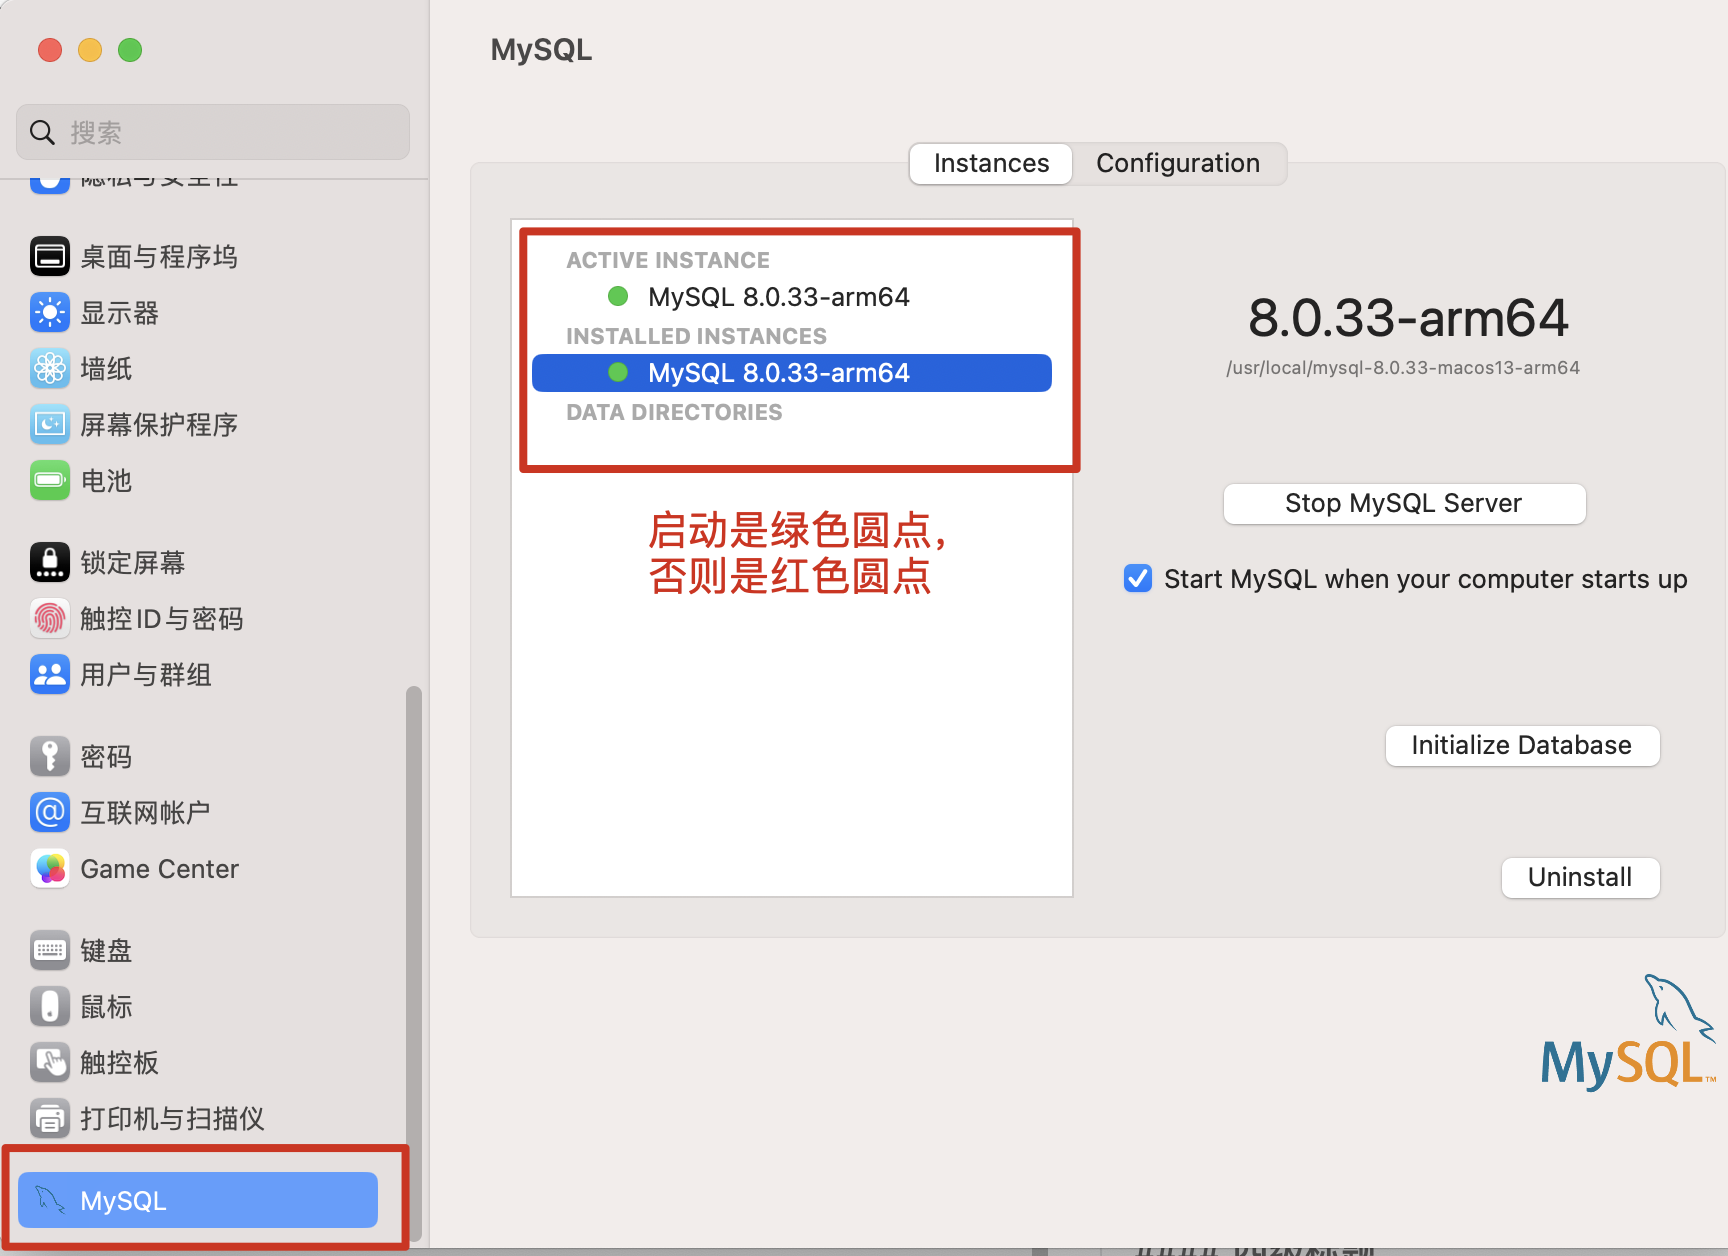Screen dimensions: 1728x1256
Task: Open Printers & Scanners icon (打印机与扫描仪)
Action: [50, 1119]
